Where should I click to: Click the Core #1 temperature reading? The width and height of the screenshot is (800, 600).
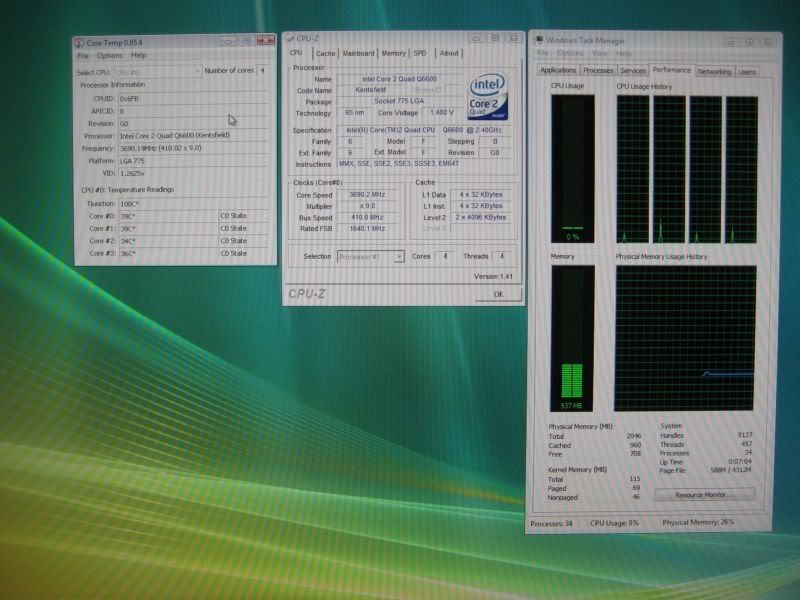coord(168,229)
